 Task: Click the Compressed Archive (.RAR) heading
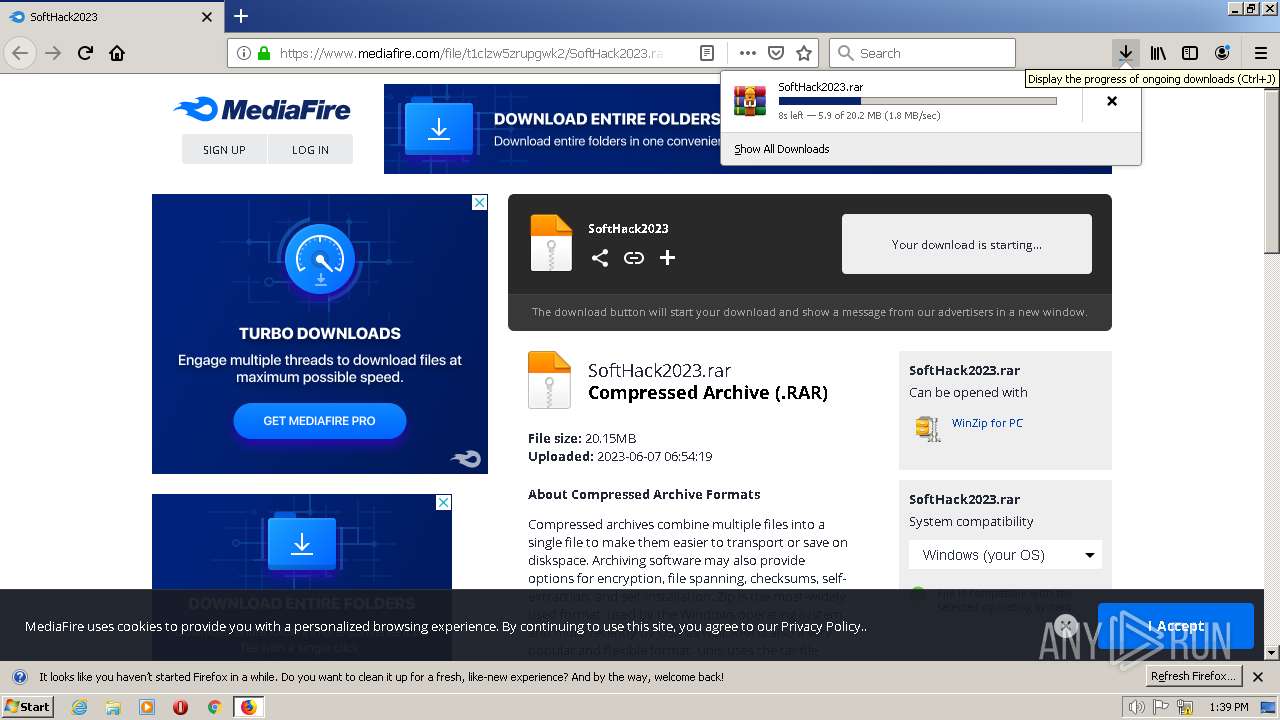coord(708,393)
